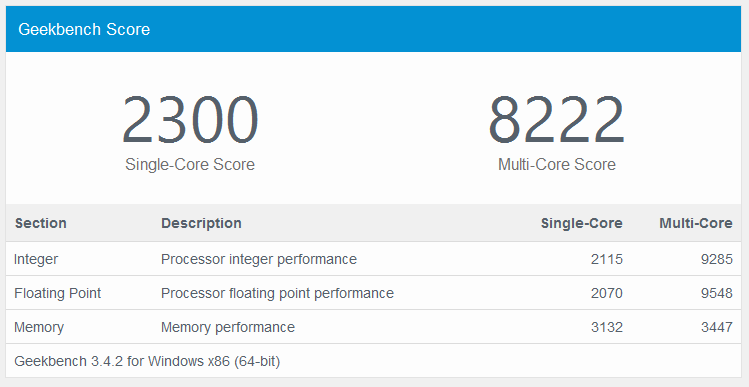Click Integer single-core value 2115
Viewport: 749px width, 387px height.
[x=607, y=259]
